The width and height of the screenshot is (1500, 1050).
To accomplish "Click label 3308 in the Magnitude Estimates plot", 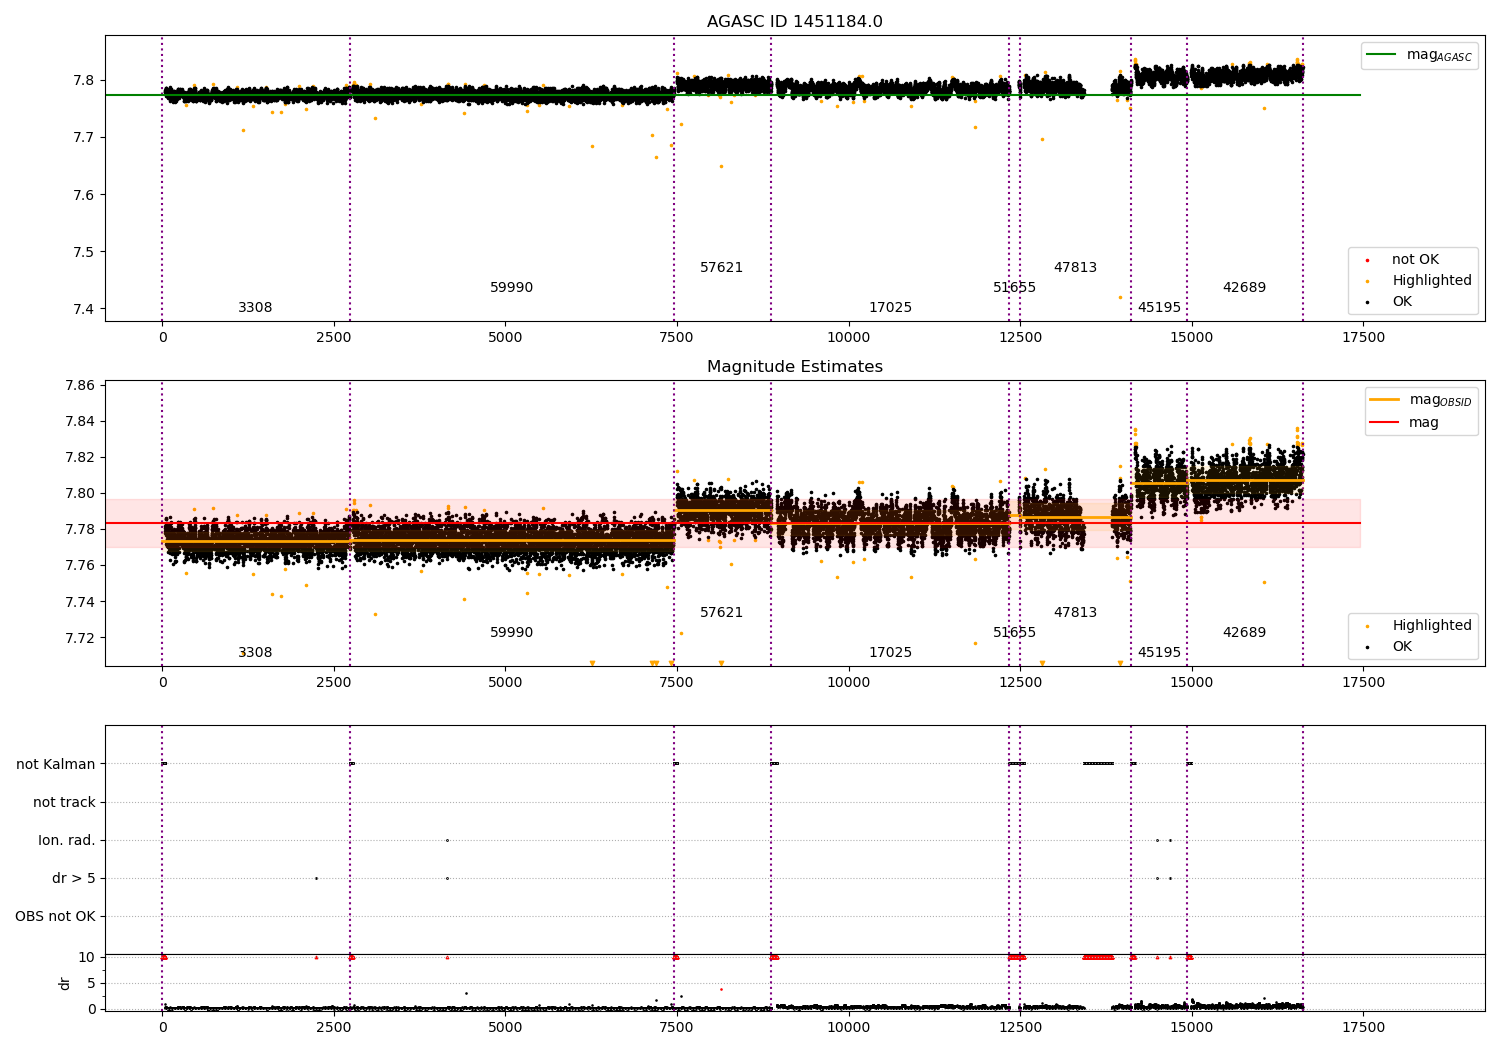I will point(255,653).
